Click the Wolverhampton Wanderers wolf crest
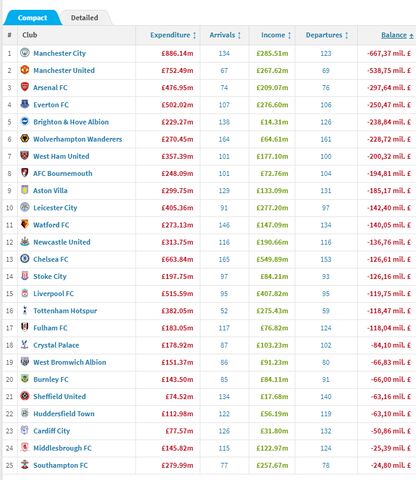 25,139
